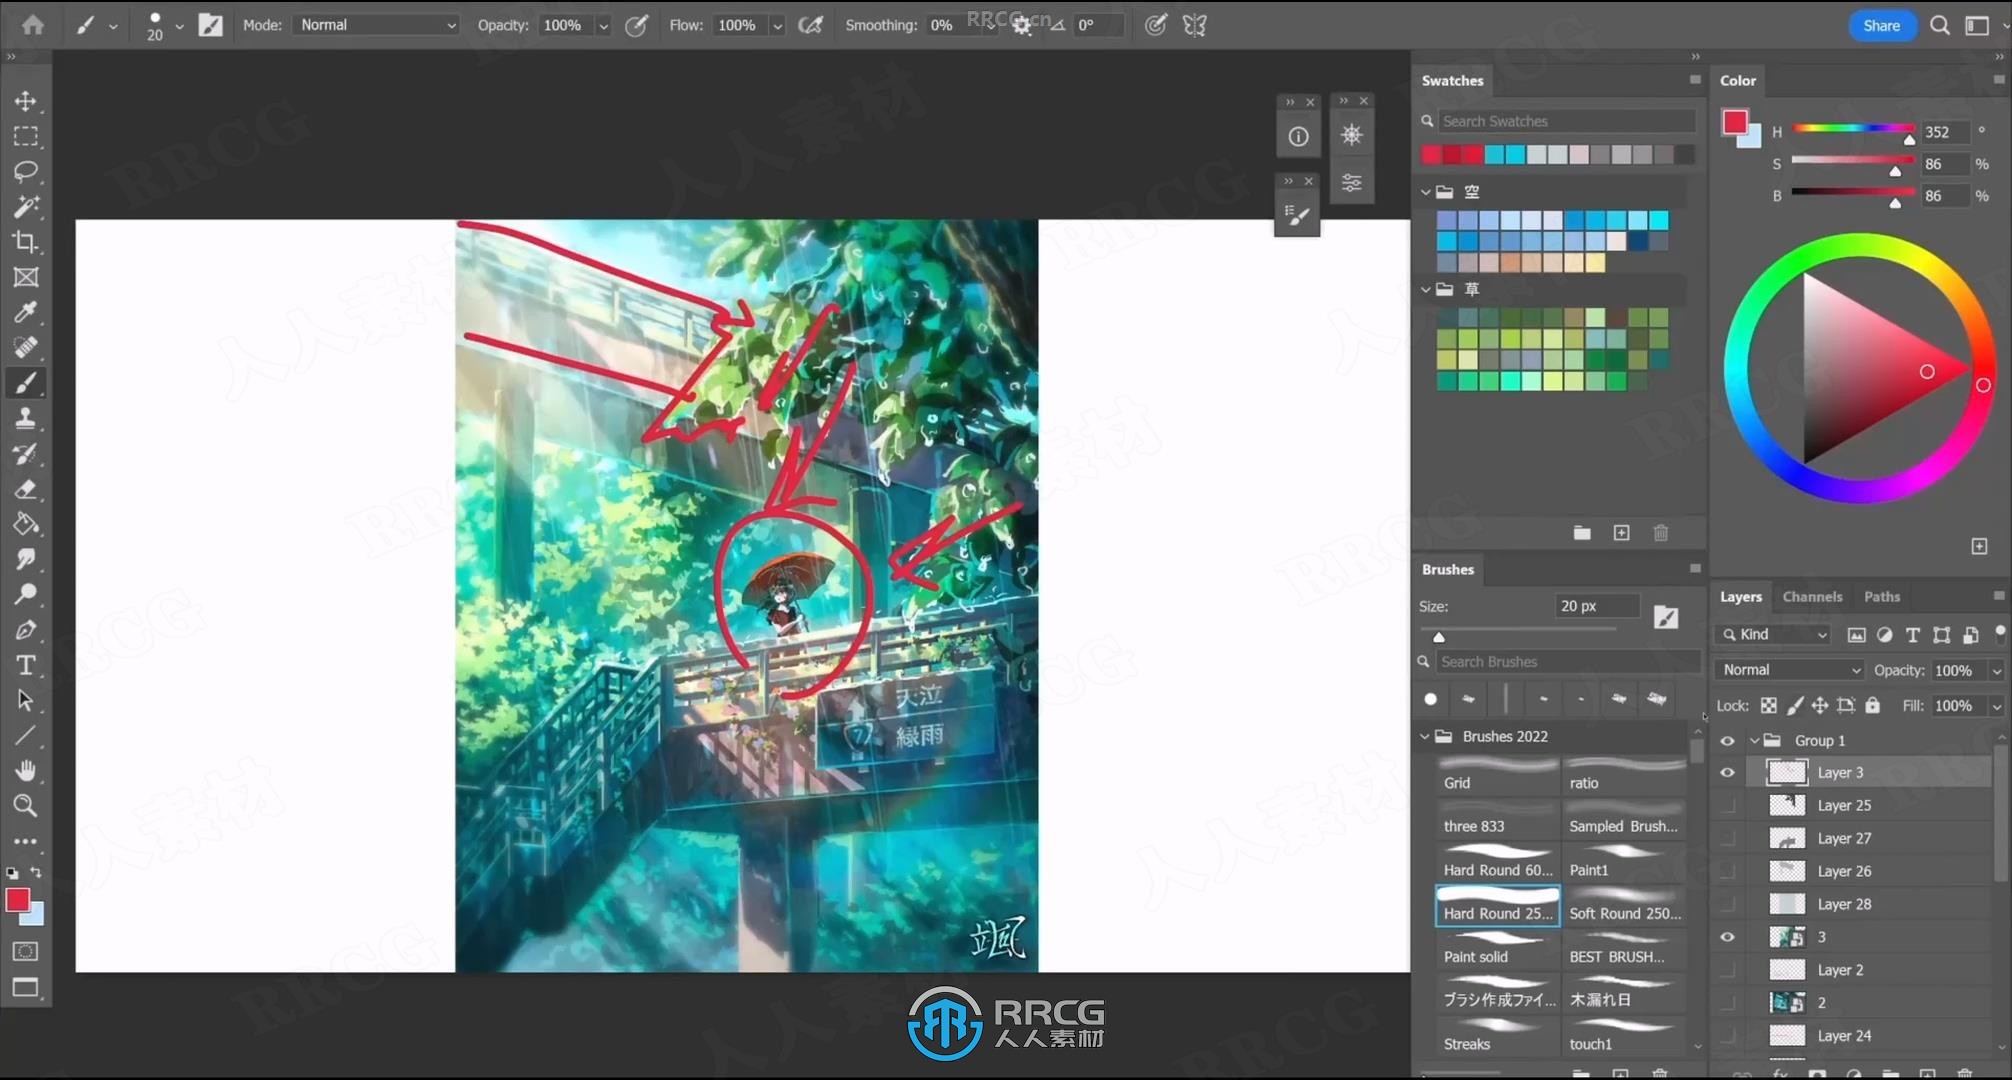Select the Zoom tool
The width and height of the screenshot is (2012, 1080).
(26, 805)
